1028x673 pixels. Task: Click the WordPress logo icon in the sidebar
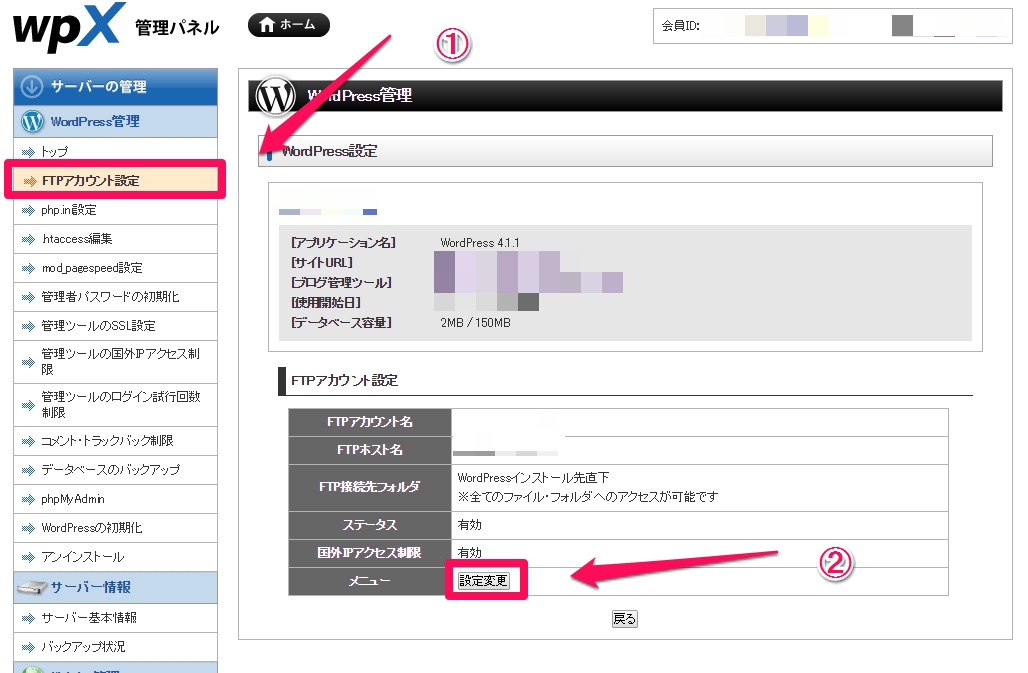tap(32, 121)
